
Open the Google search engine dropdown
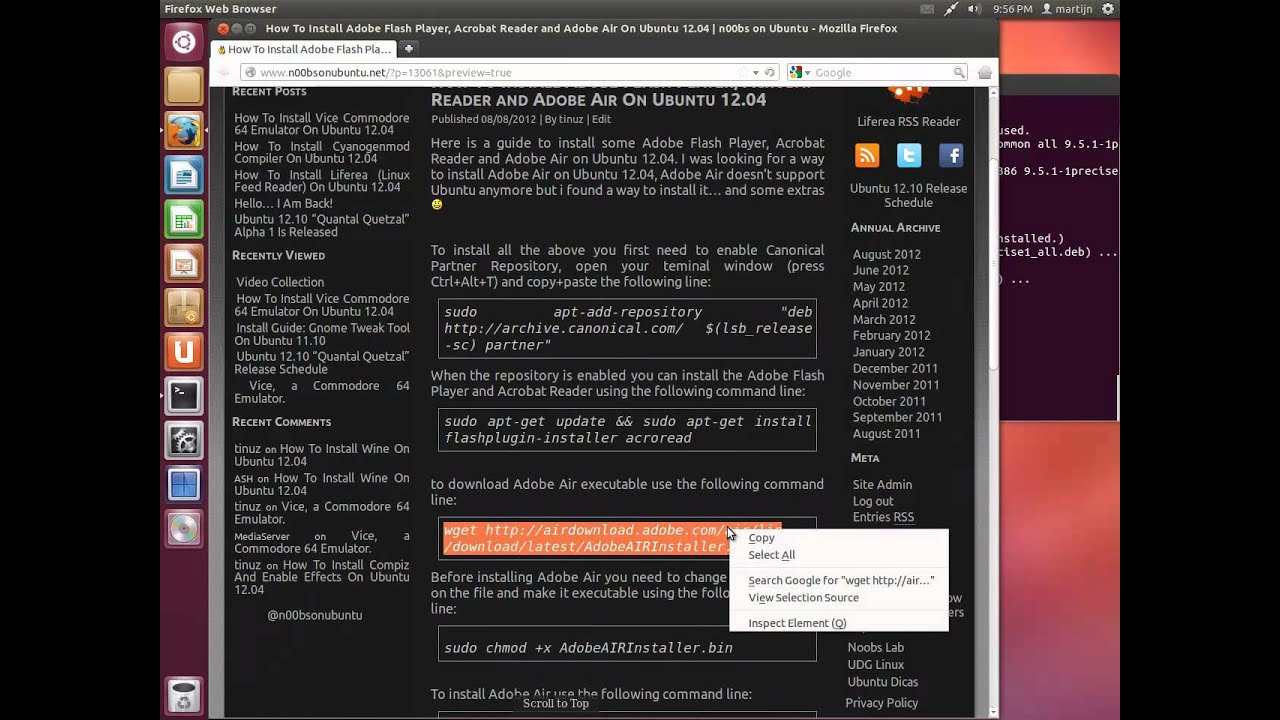800,72
